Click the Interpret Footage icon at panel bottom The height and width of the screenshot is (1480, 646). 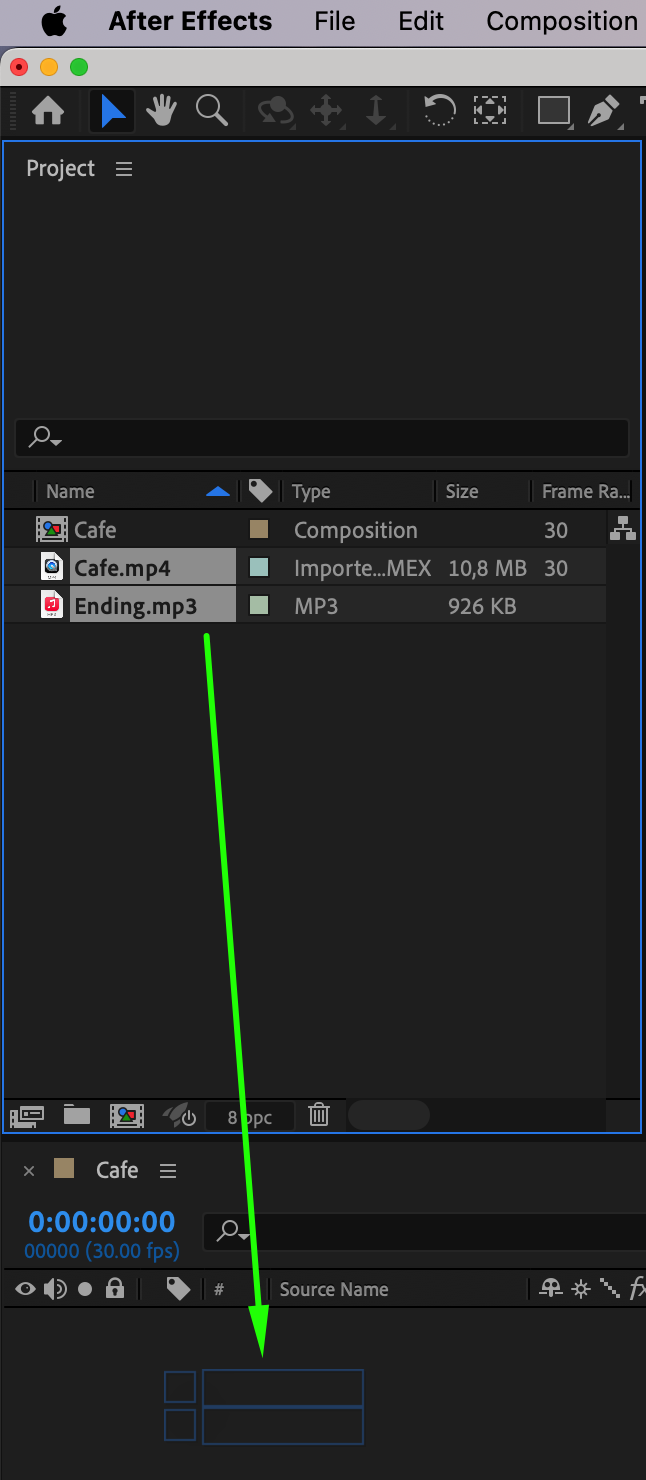(x=27, y=1115)
